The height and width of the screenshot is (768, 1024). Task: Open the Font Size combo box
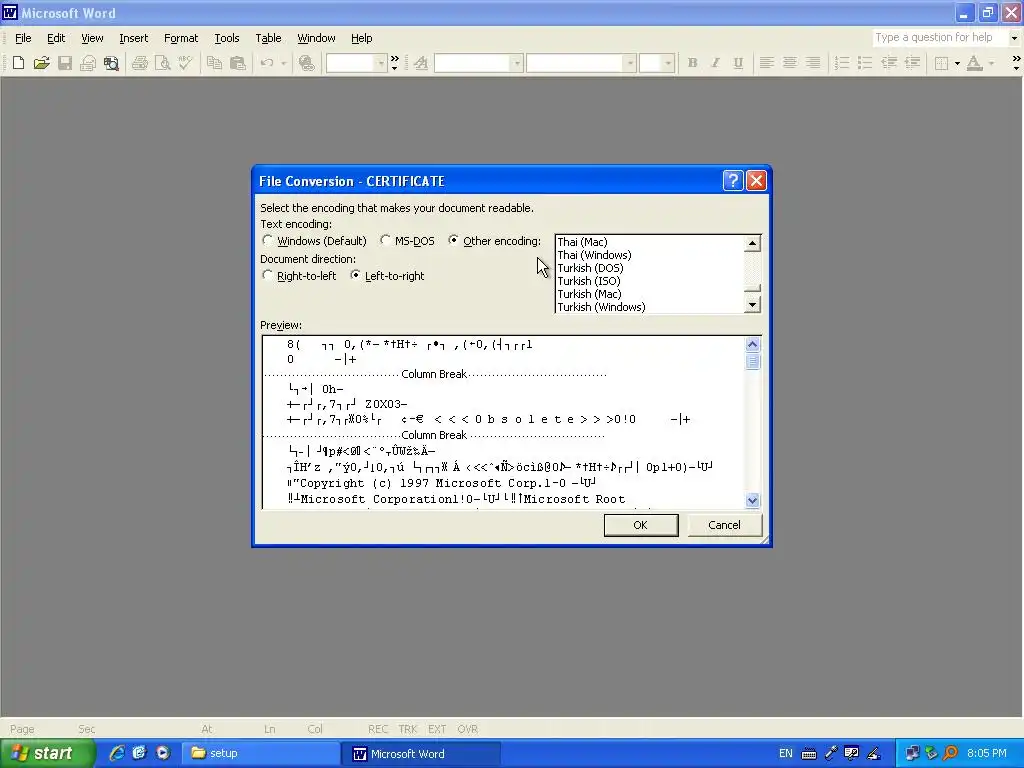656,63
